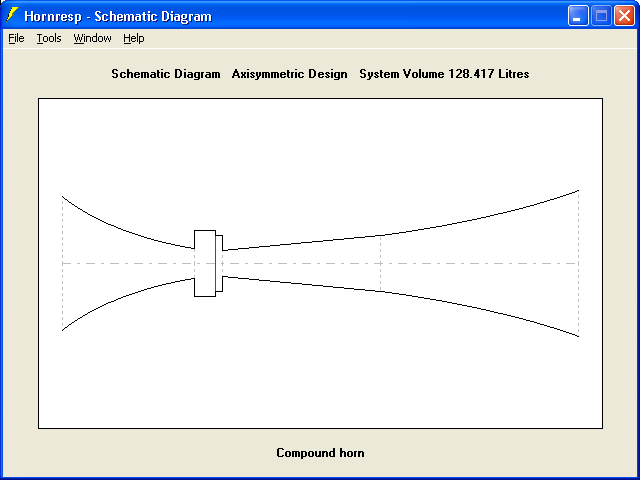The image size is (640, 480).
Task: Close the Schematic Diagram window
Action: [624, 16]
